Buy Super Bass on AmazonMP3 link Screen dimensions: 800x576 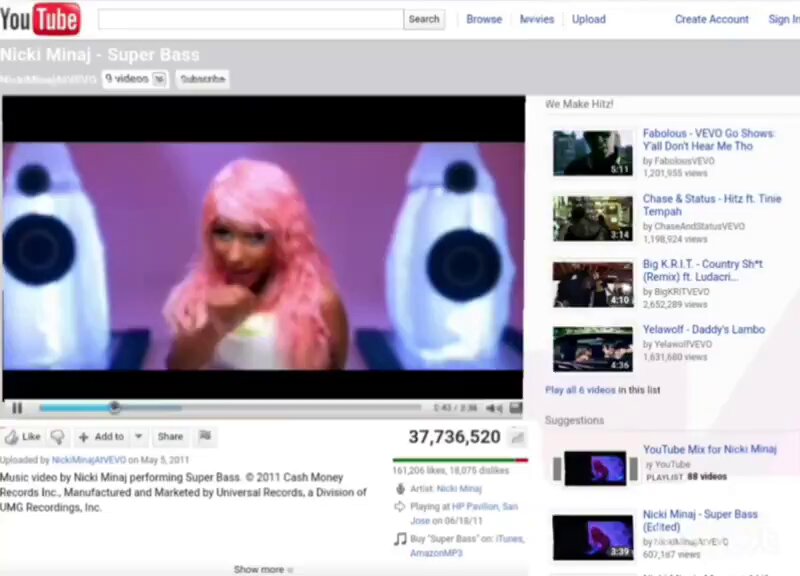(436, 553)
